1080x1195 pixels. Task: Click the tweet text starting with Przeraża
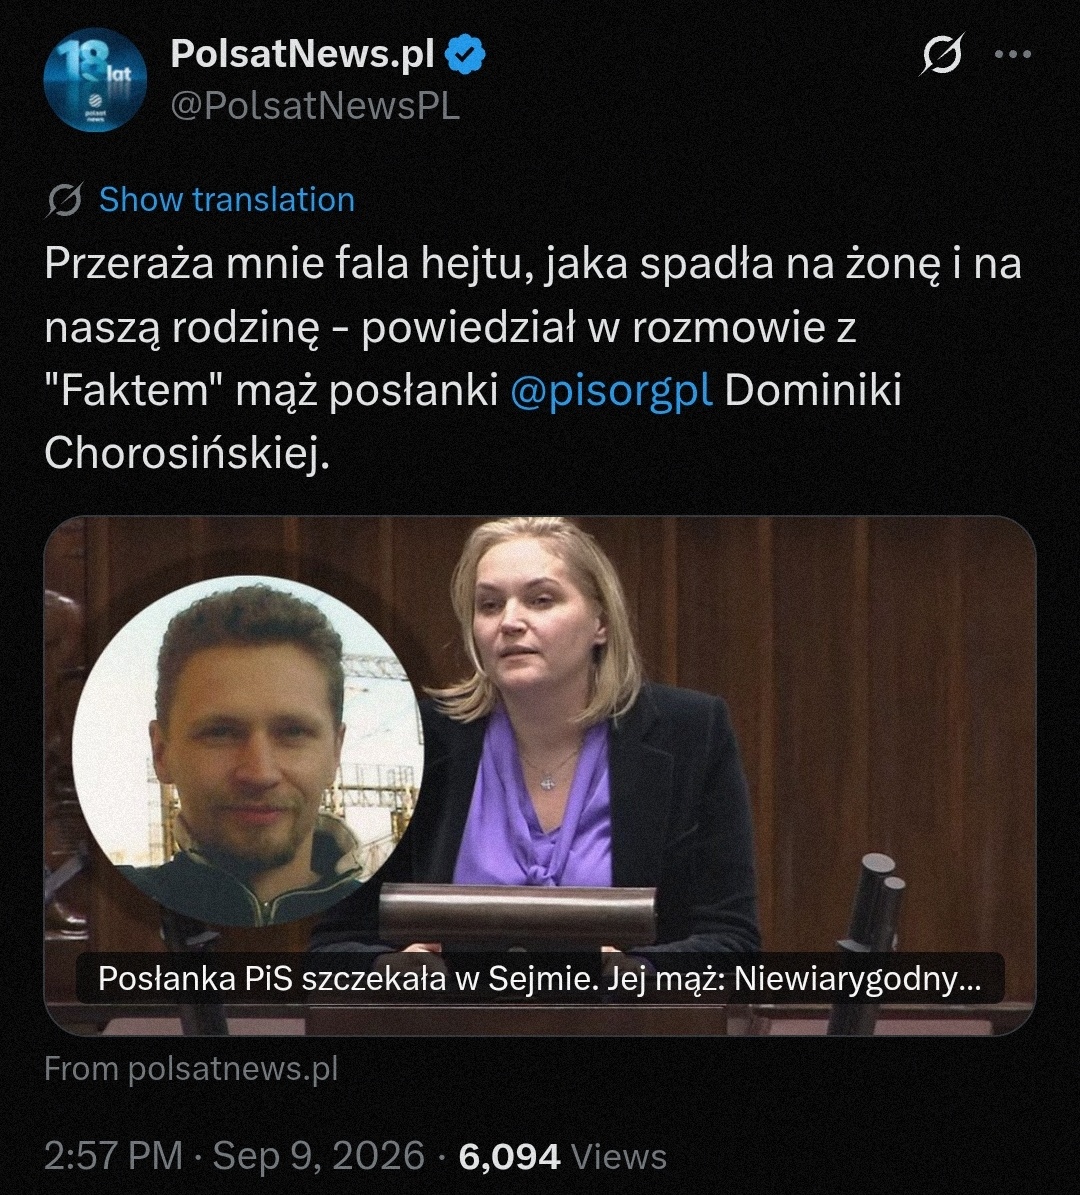[x=533, y=358]
